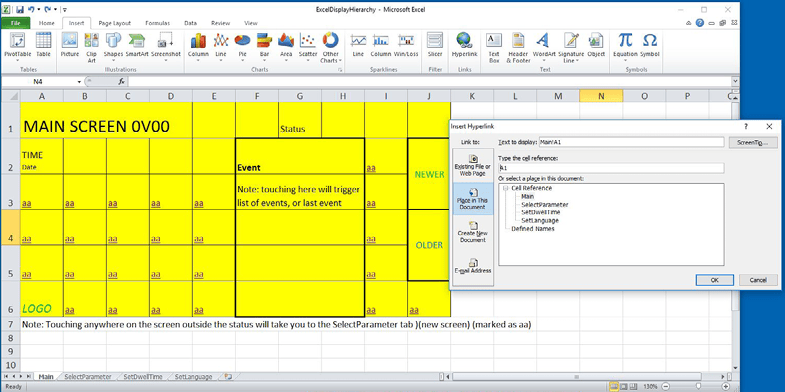
Task: Collapse the Cell Reference tree node
Action: [506, 188]
